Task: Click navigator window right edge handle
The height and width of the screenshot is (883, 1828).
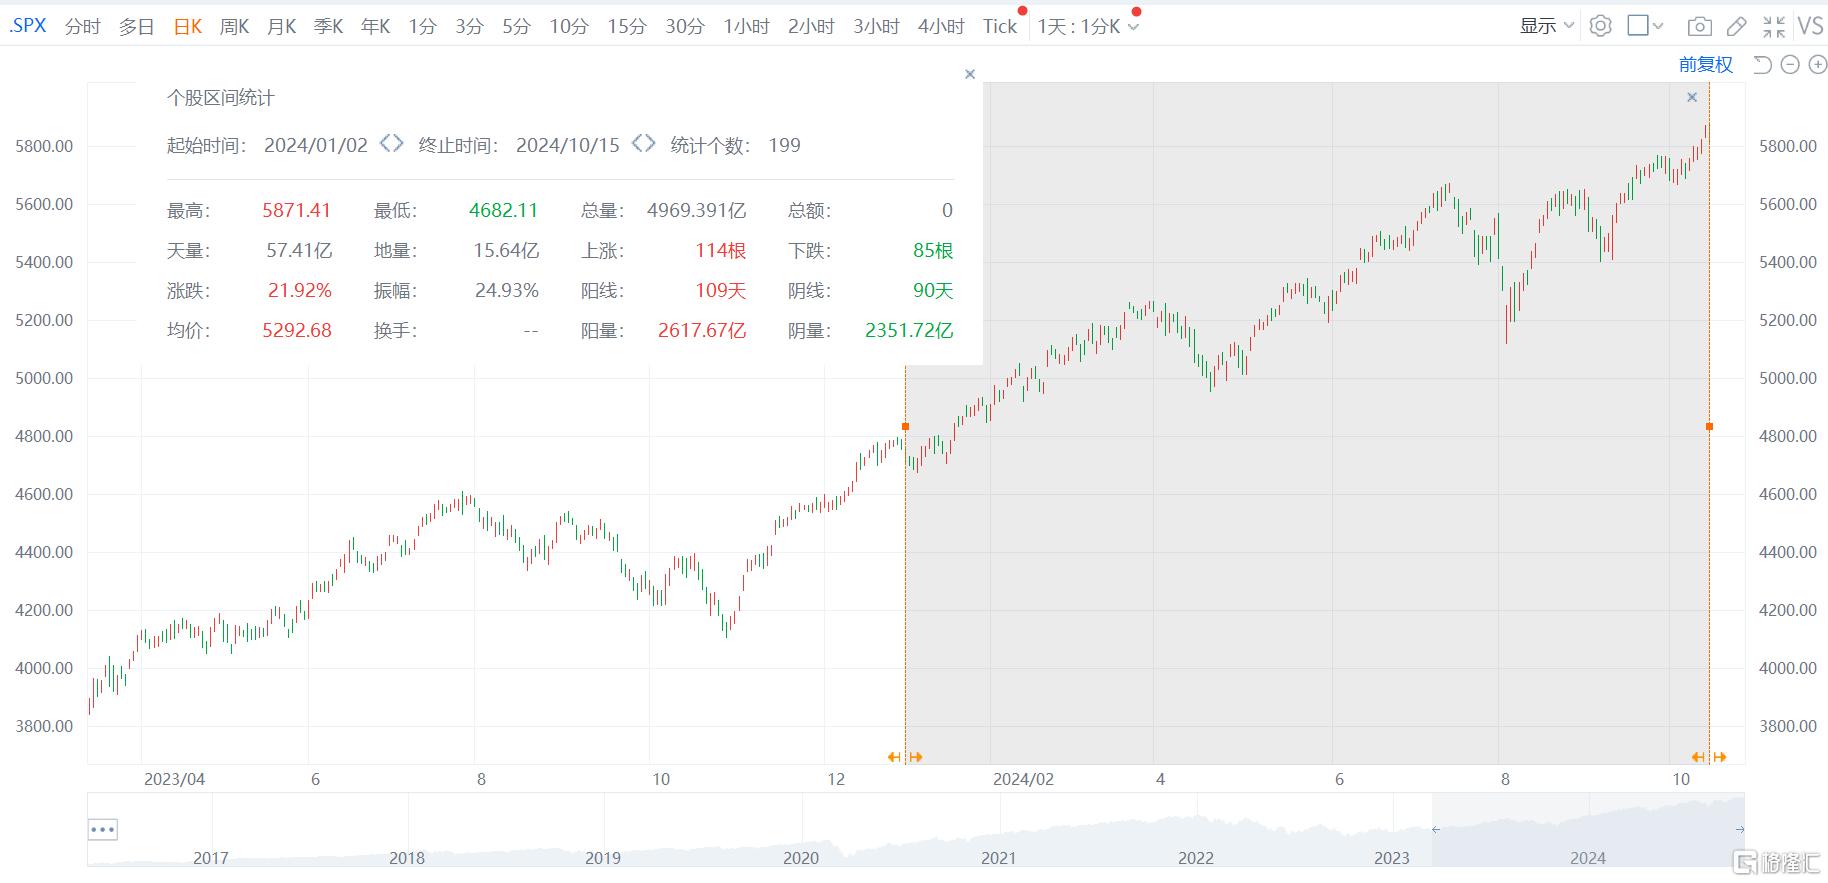Action: point(1740,829)
